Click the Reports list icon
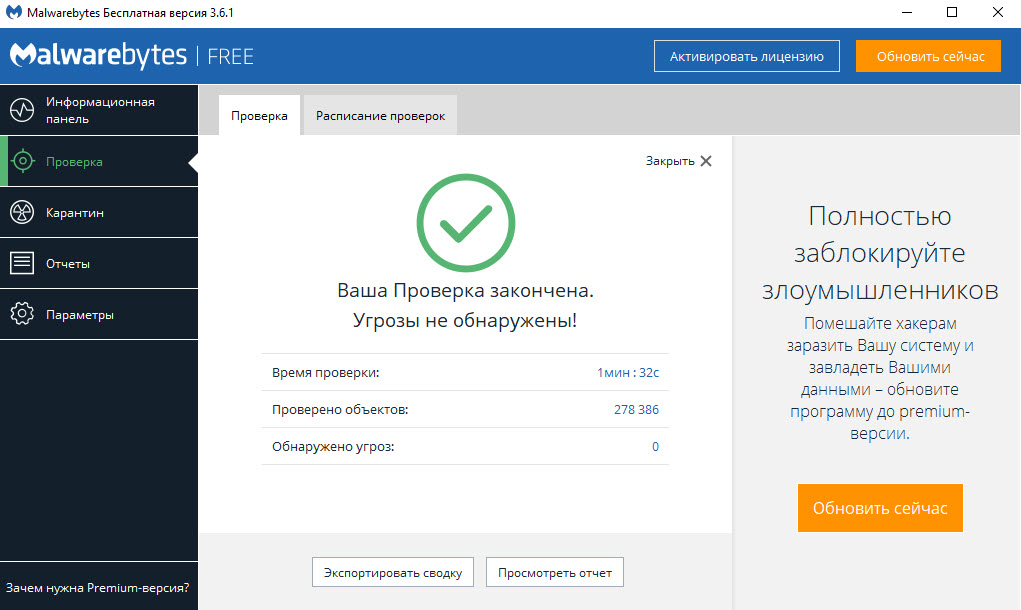 coord(22,263)
